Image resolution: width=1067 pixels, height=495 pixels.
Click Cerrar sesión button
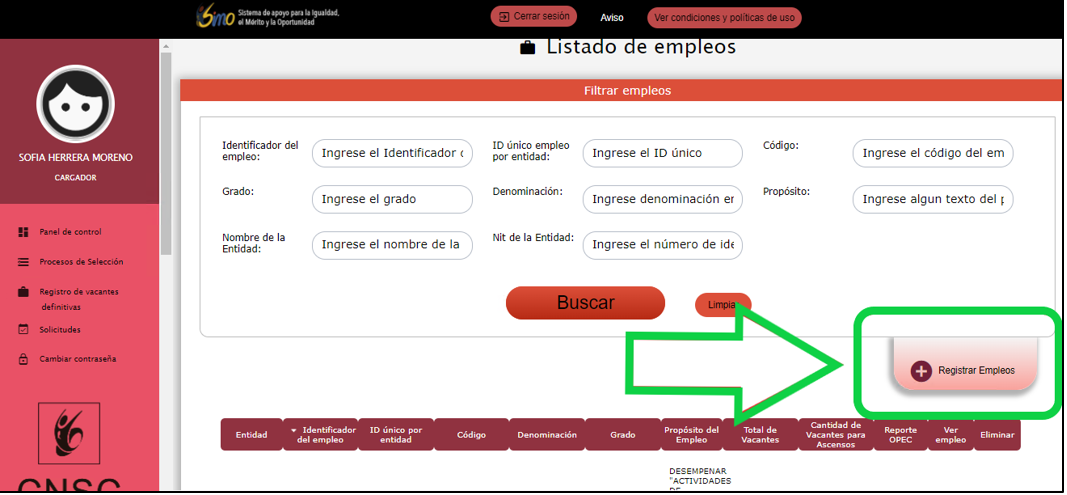pos(534,17)
